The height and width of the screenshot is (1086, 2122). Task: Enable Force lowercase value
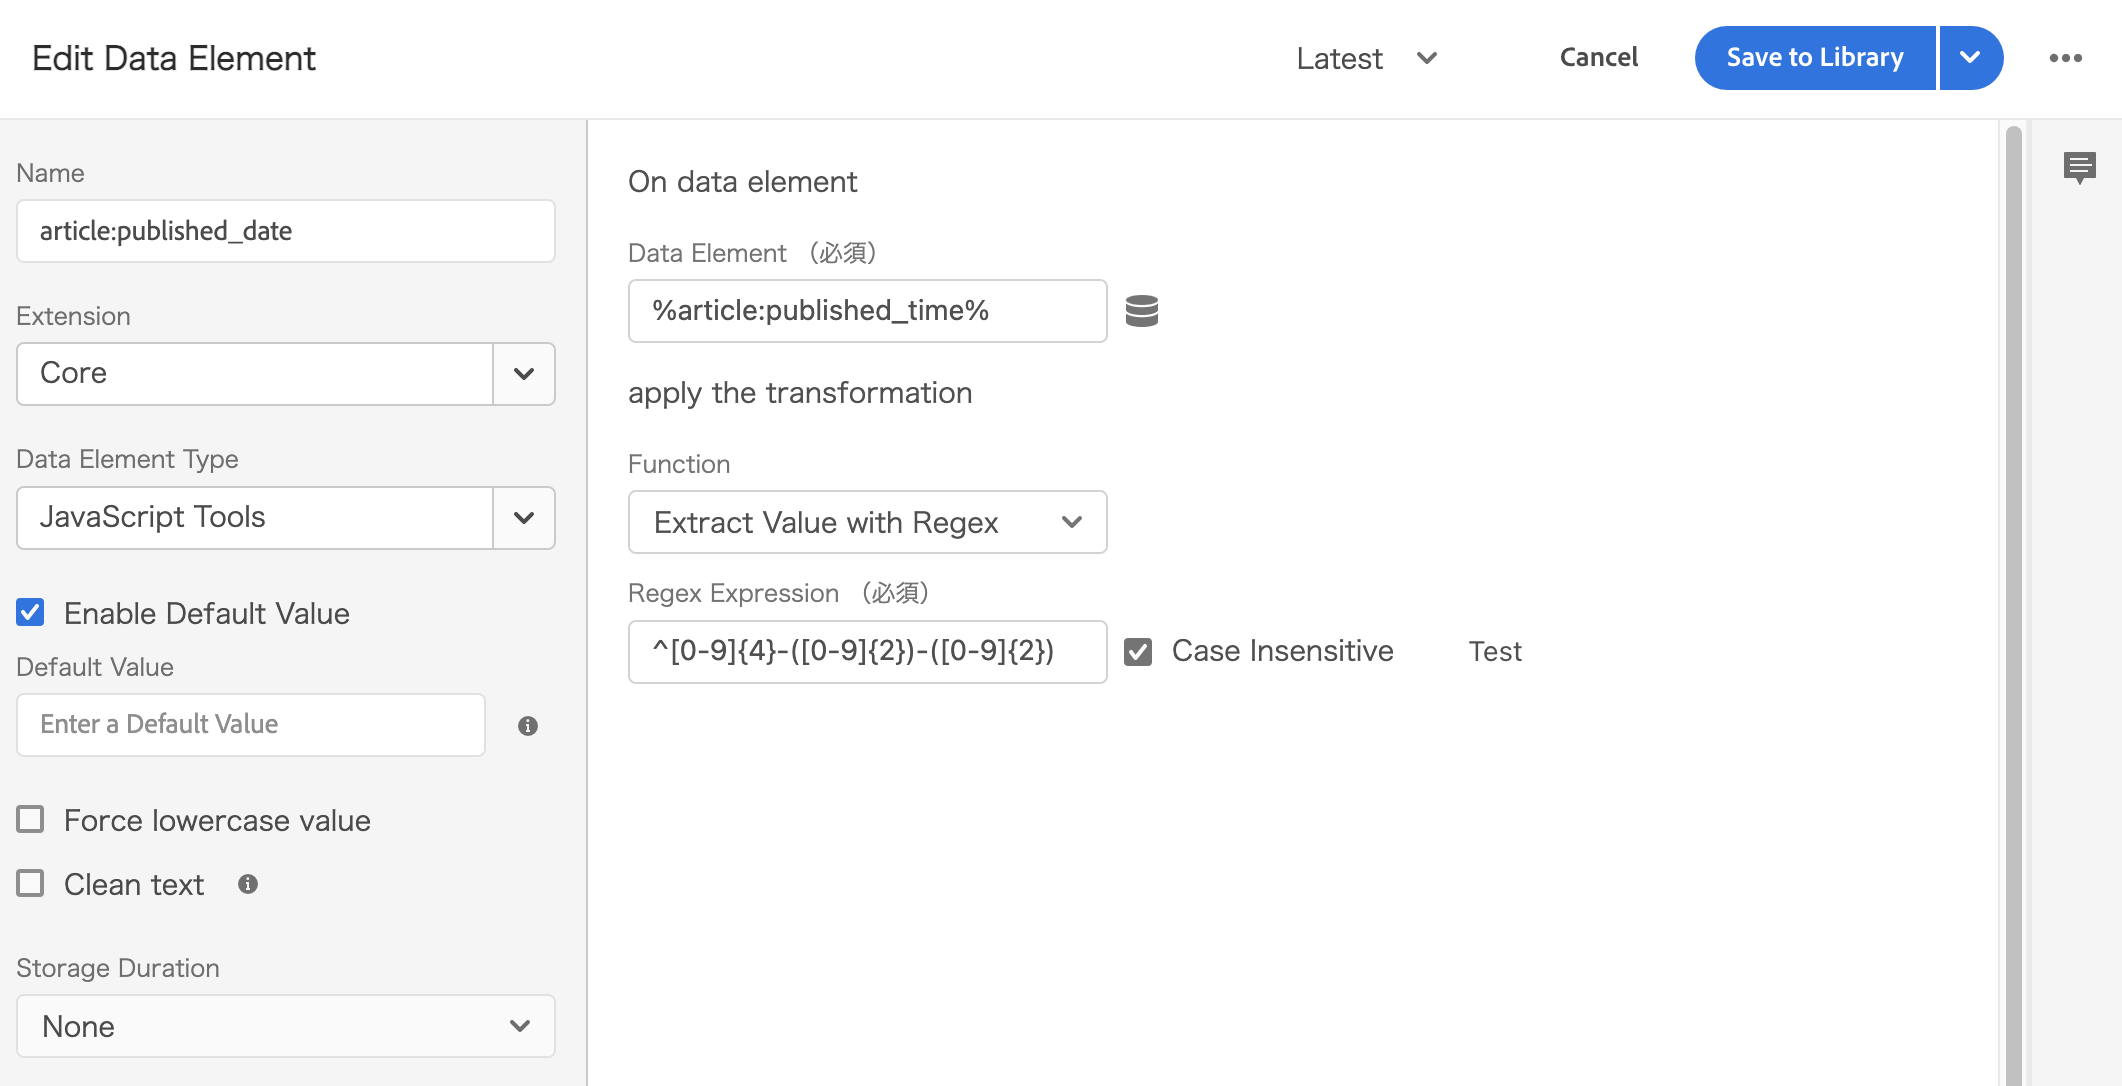click(30, 819)
